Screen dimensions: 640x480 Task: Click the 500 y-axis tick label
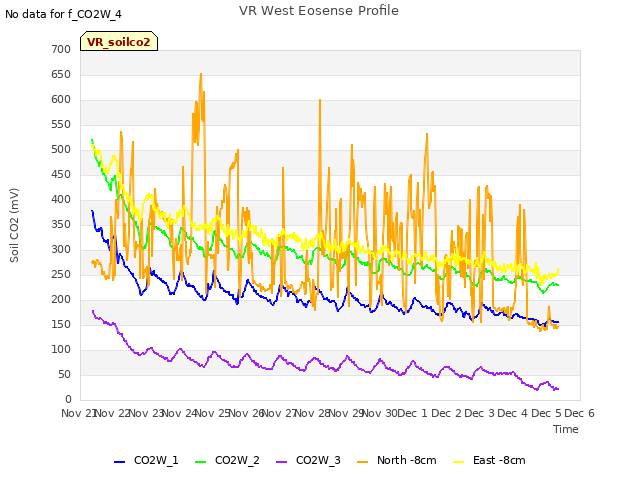[61, 149]
